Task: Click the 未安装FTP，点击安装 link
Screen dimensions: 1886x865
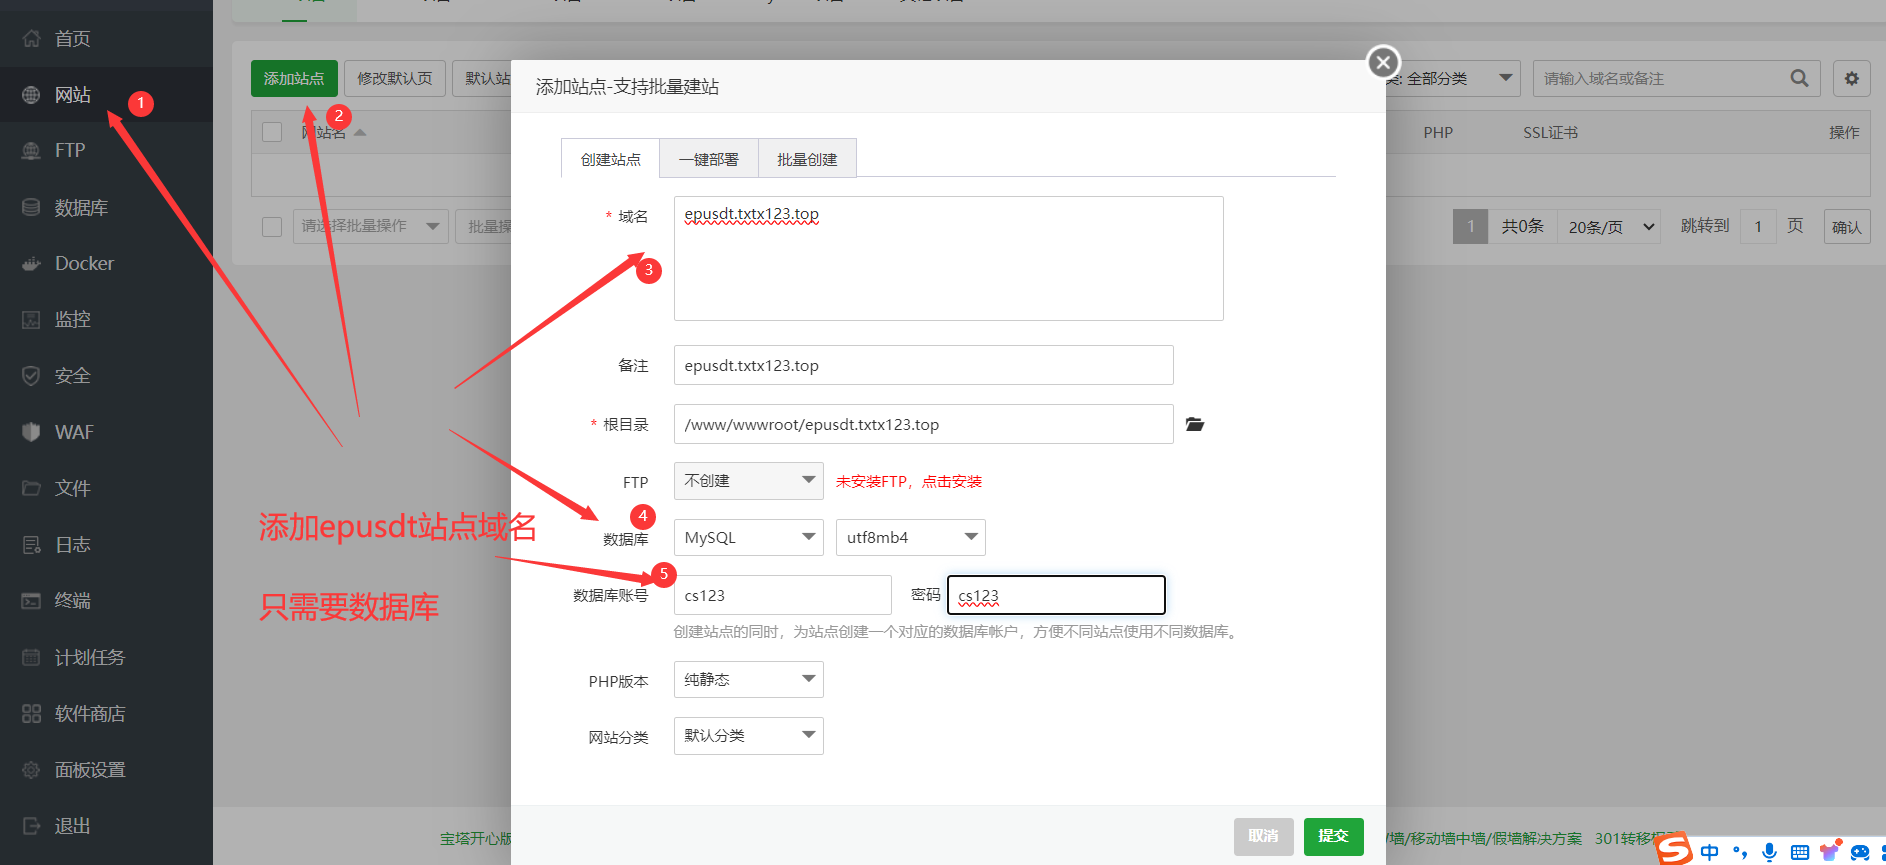Action: point(909,481)
